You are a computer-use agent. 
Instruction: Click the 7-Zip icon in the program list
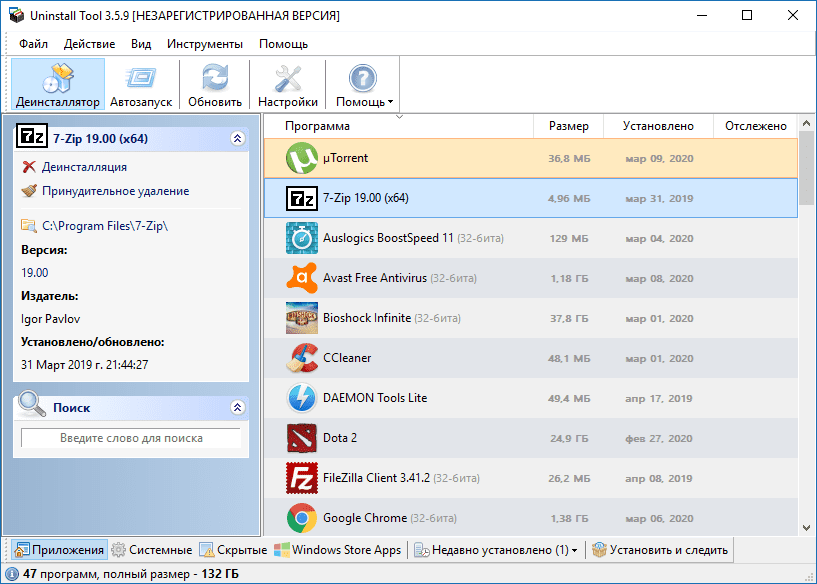coord(302,198)
